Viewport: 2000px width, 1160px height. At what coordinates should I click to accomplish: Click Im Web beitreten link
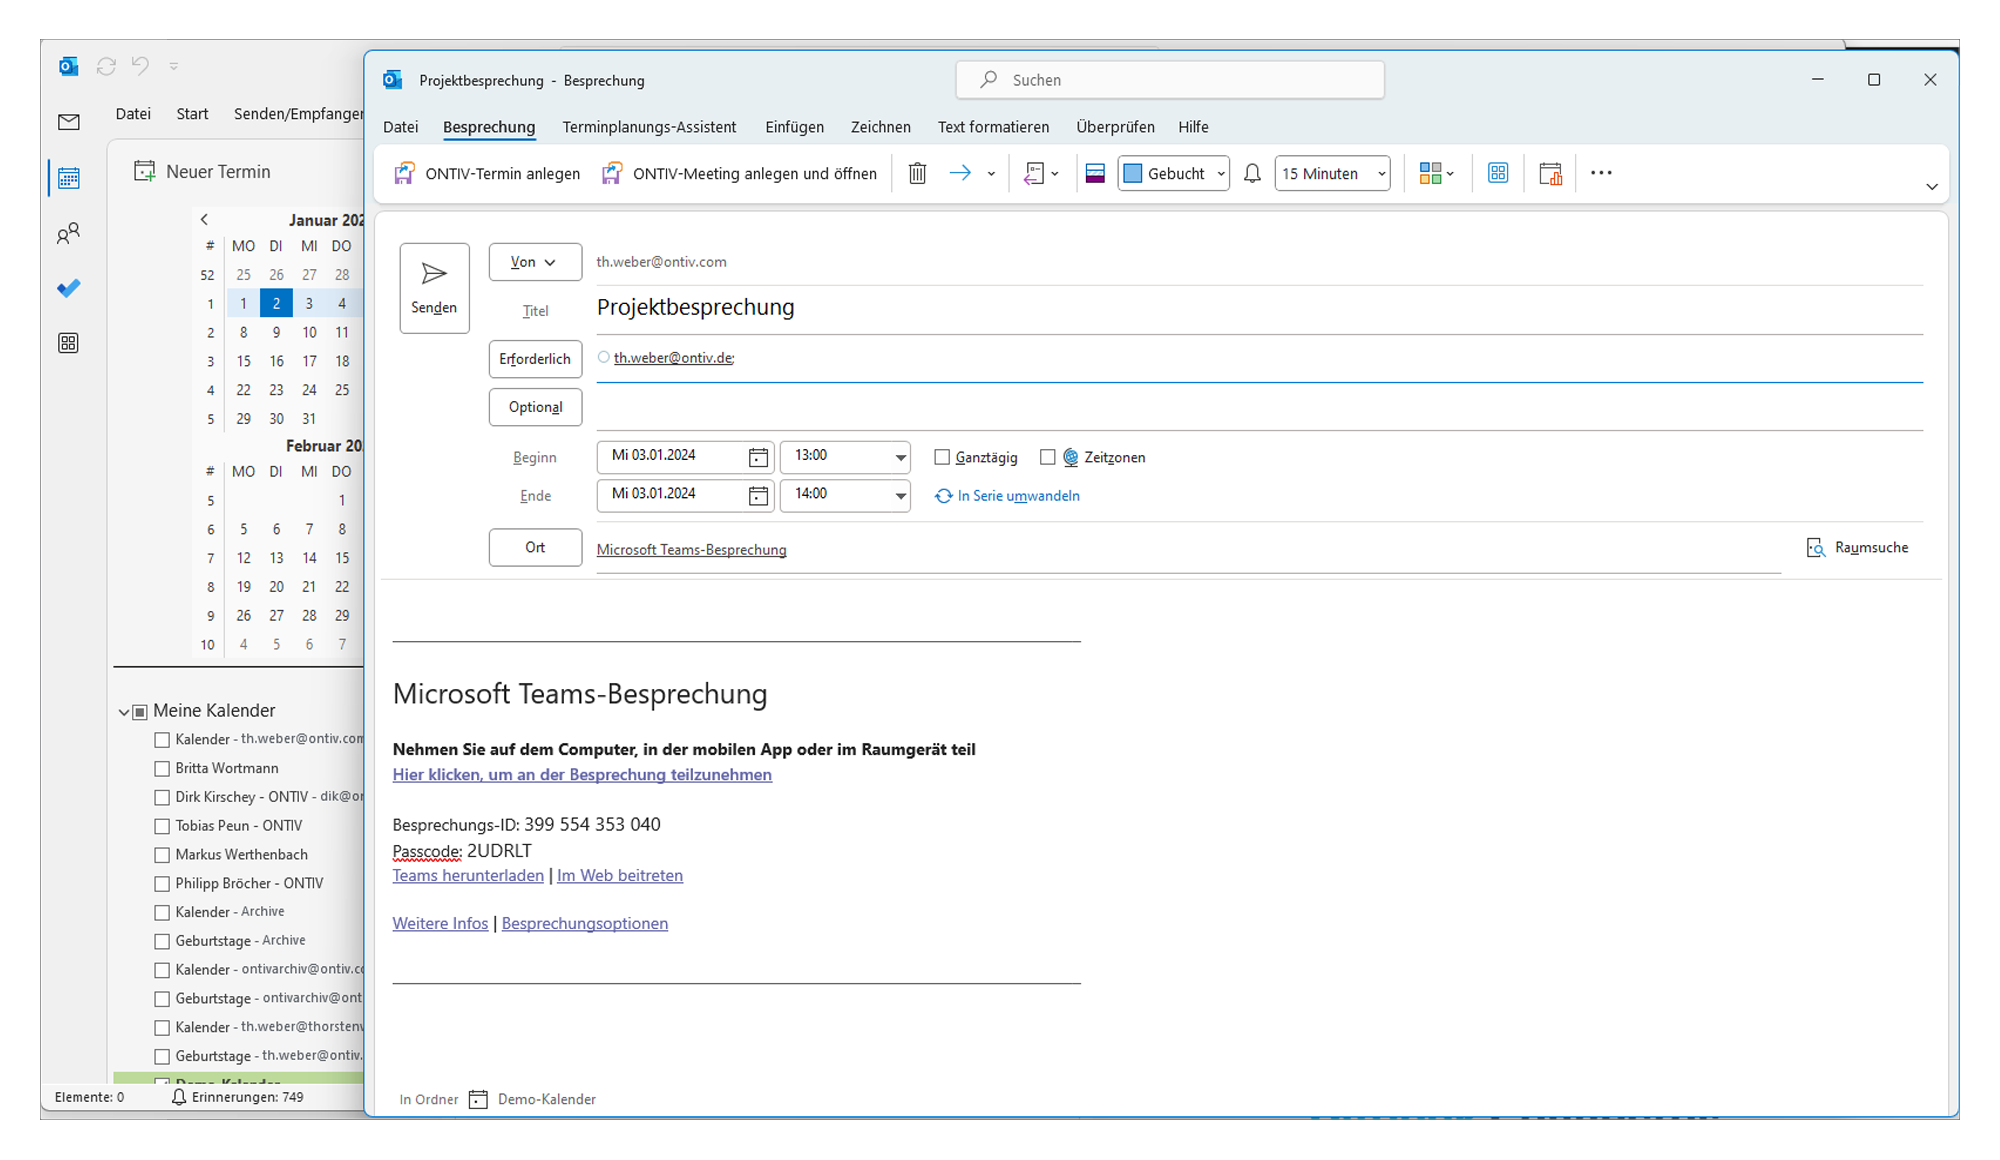620,876
